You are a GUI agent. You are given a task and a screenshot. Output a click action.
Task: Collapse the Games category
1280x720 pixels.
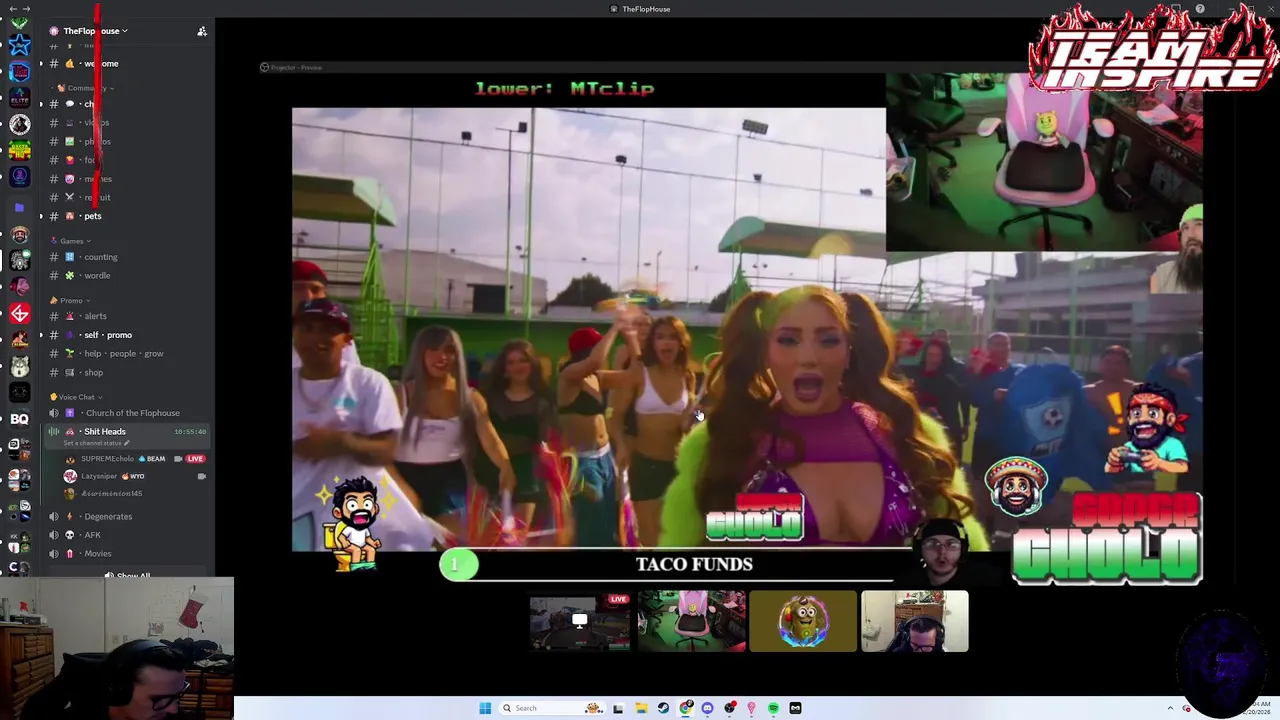coord(75,241)
